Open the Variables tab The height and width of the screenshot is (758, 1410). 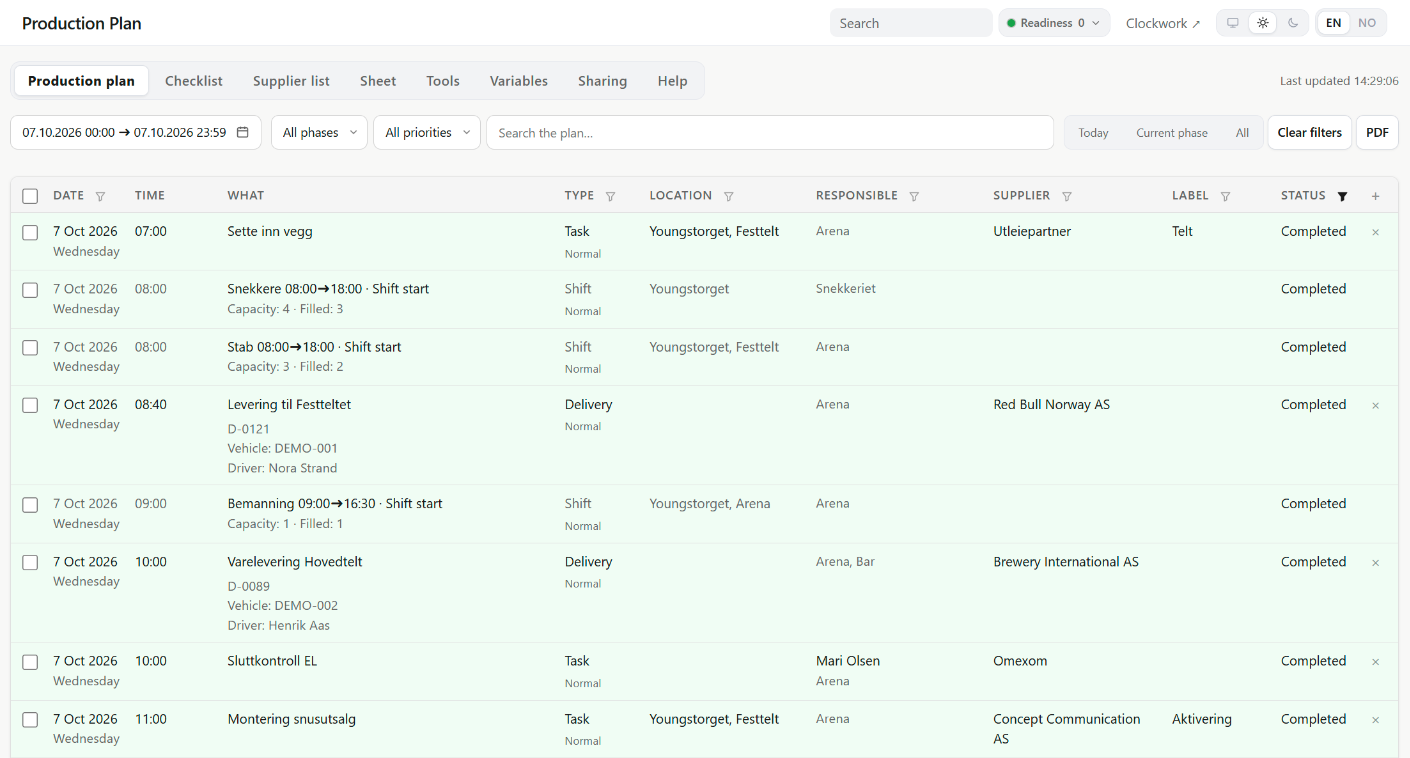point(519,81)
